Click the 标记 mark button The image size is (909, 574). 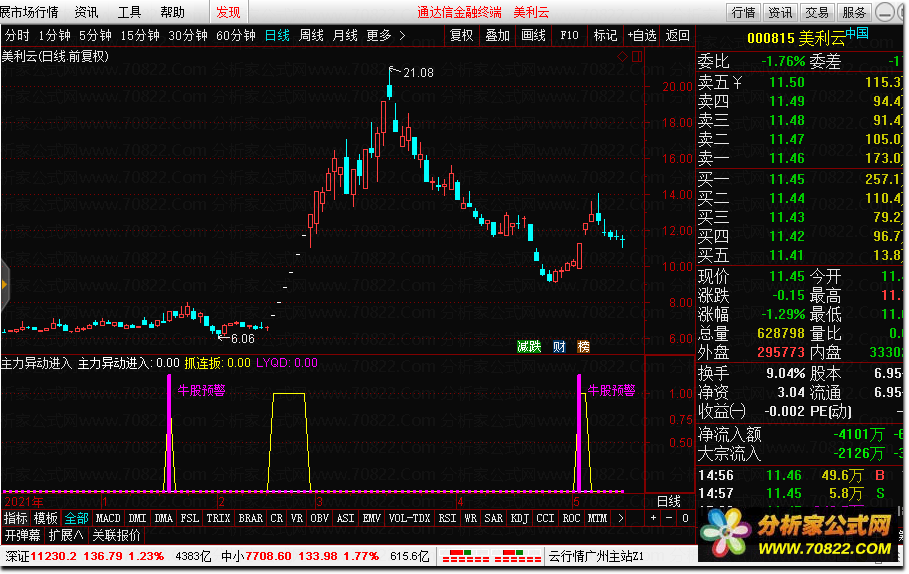(x=605, y=35)
